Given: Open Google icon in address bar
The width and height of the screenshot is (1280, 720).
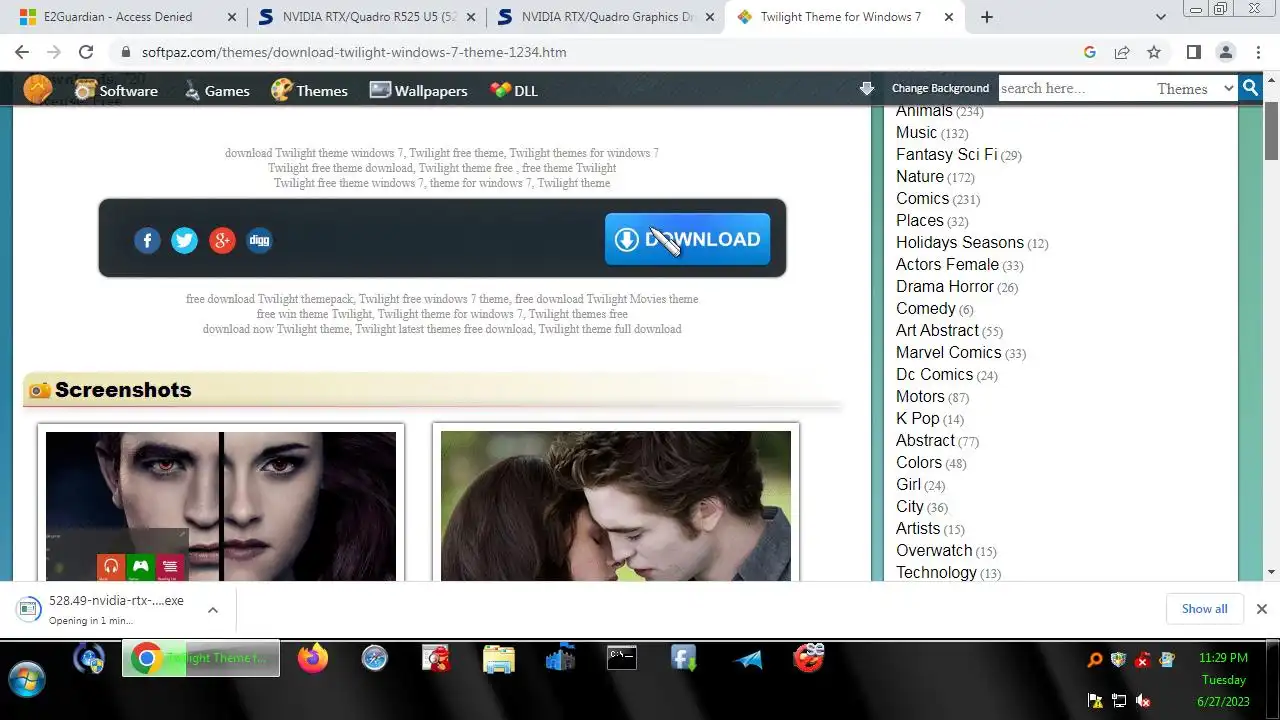Looking at the screenshot, I should click(1090, 52).
